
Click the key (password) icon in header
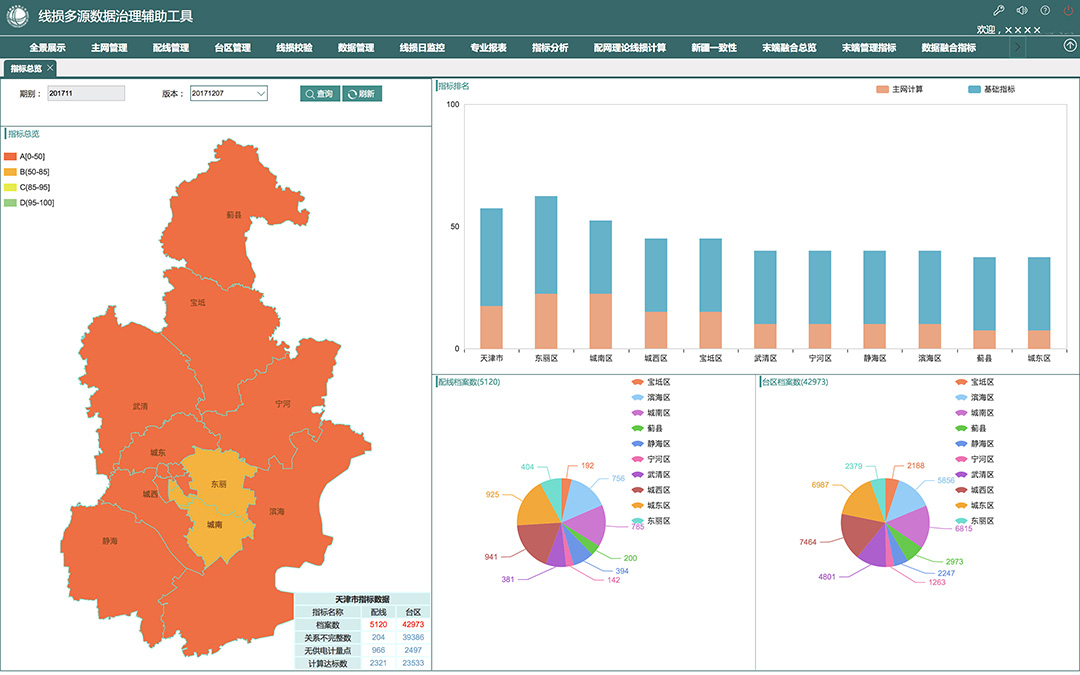(x=998, y=11)
